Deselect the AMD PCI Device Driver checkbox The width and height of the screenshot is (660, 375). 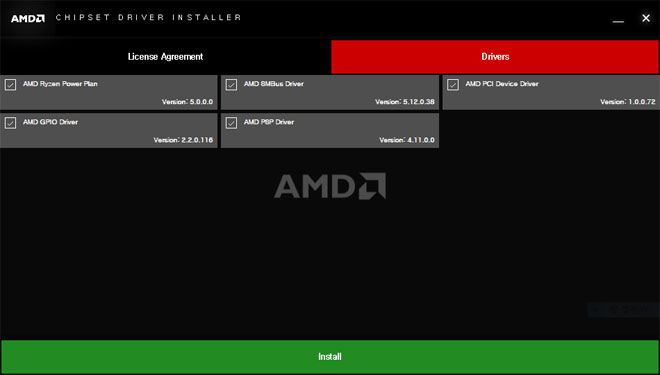click(453, 85)
